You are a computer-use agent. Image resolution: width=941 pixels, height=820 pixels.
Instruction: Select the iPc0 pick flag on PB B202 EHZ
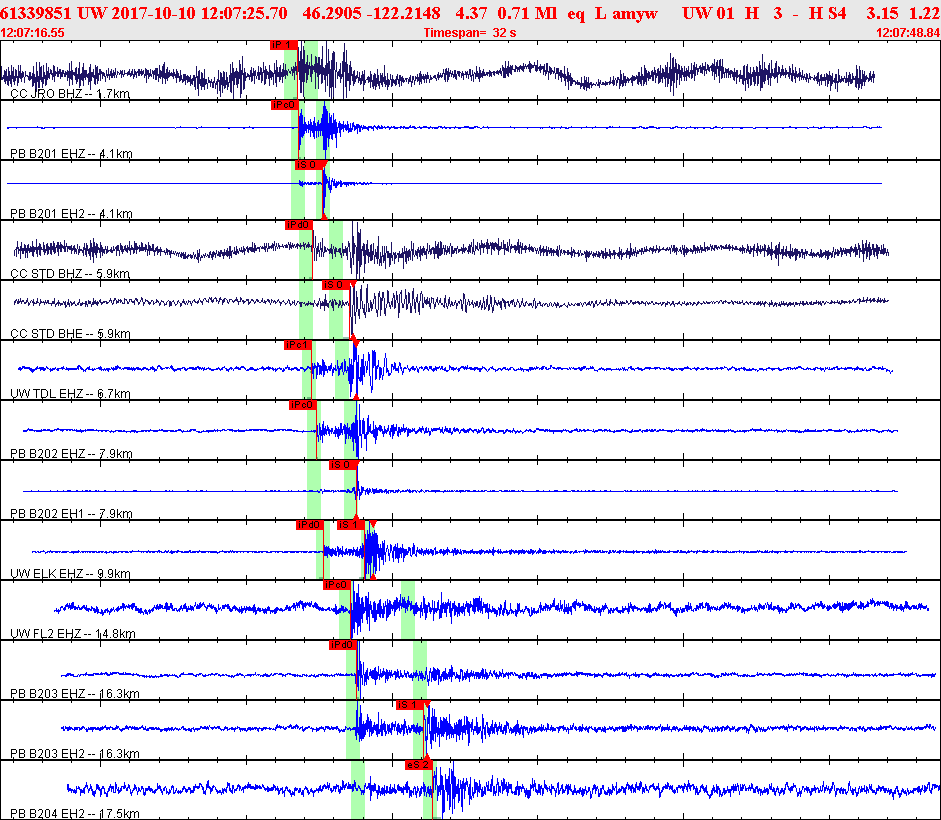pos(302,405)
